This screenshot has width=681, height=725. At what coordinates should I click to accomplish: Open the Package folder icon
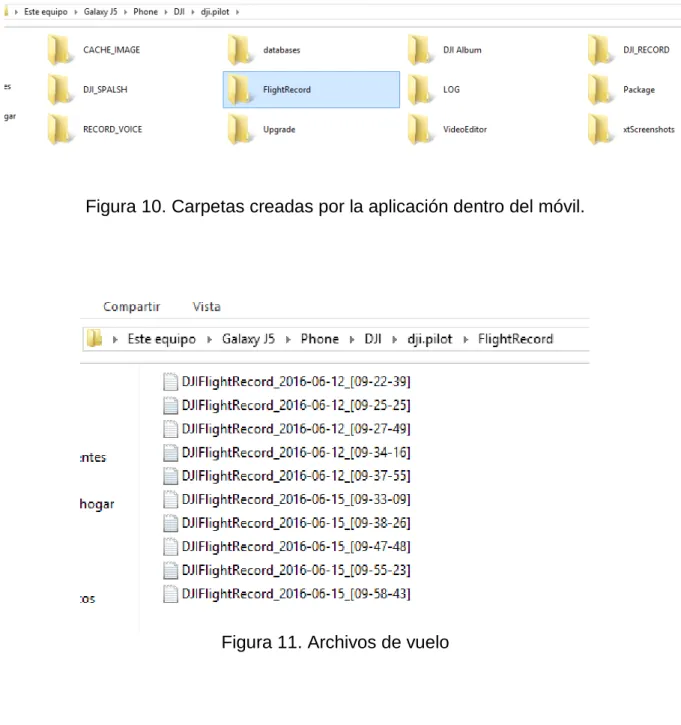[601, 90]
